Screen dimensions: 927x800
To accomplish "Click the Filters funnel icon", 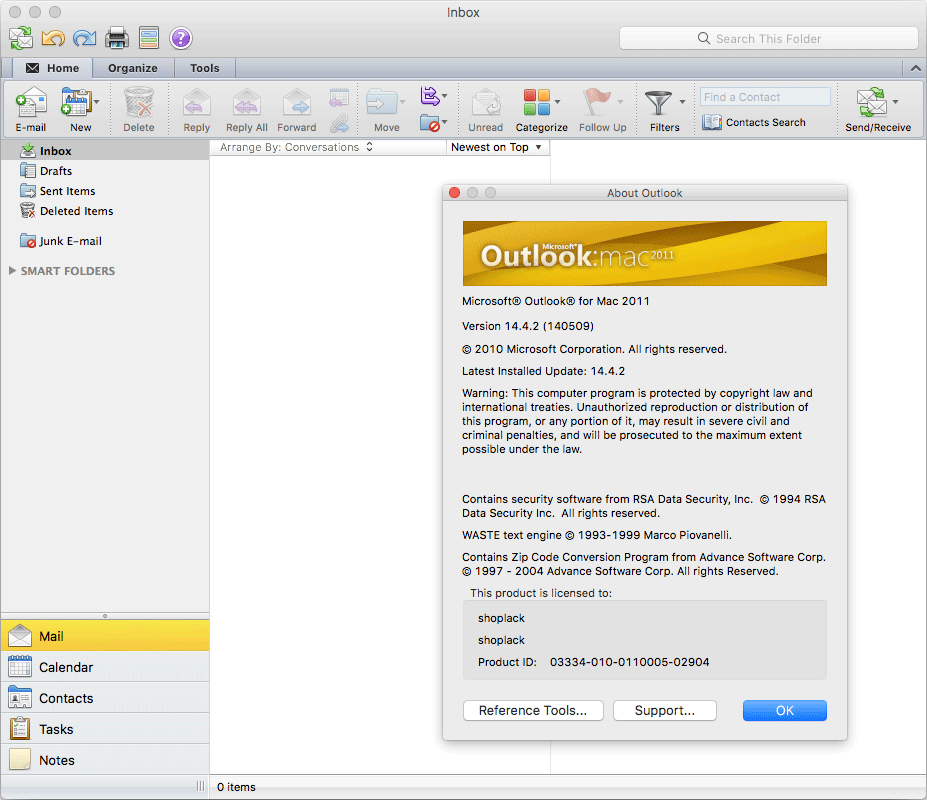I will [x=658, y=103].
